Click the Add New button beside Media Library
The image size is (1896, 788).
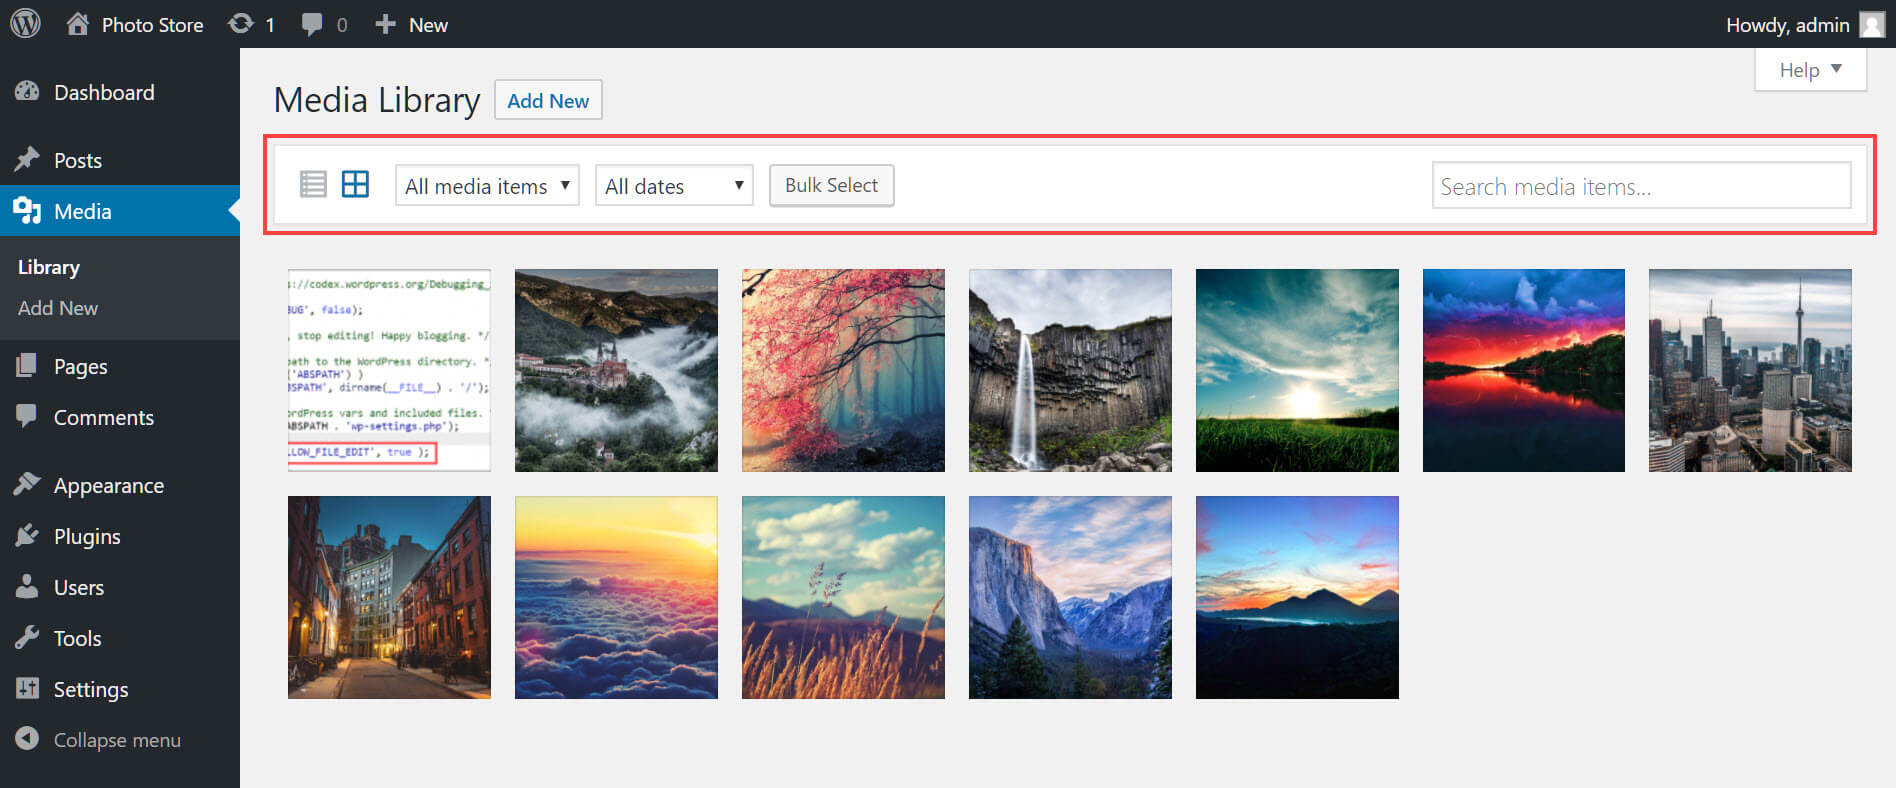coord(548,100)
